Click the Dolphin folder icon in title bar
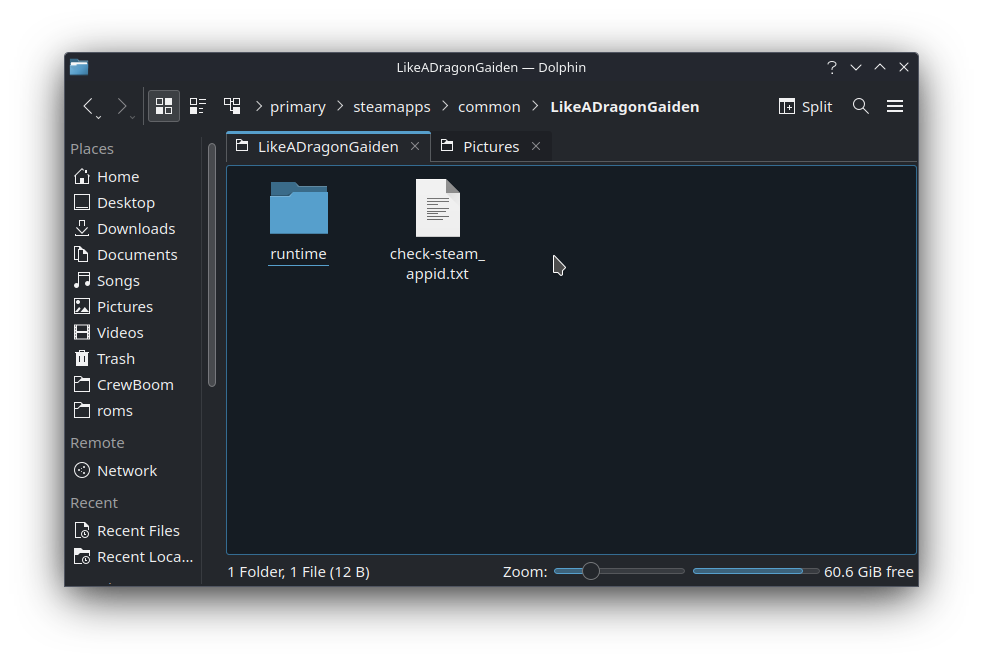This screenshot has width=983, height=663. click(79, 67)
